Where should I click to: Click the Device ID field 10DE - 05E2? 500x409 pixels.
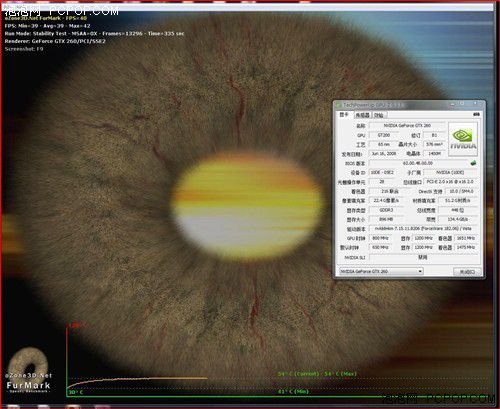382,173
